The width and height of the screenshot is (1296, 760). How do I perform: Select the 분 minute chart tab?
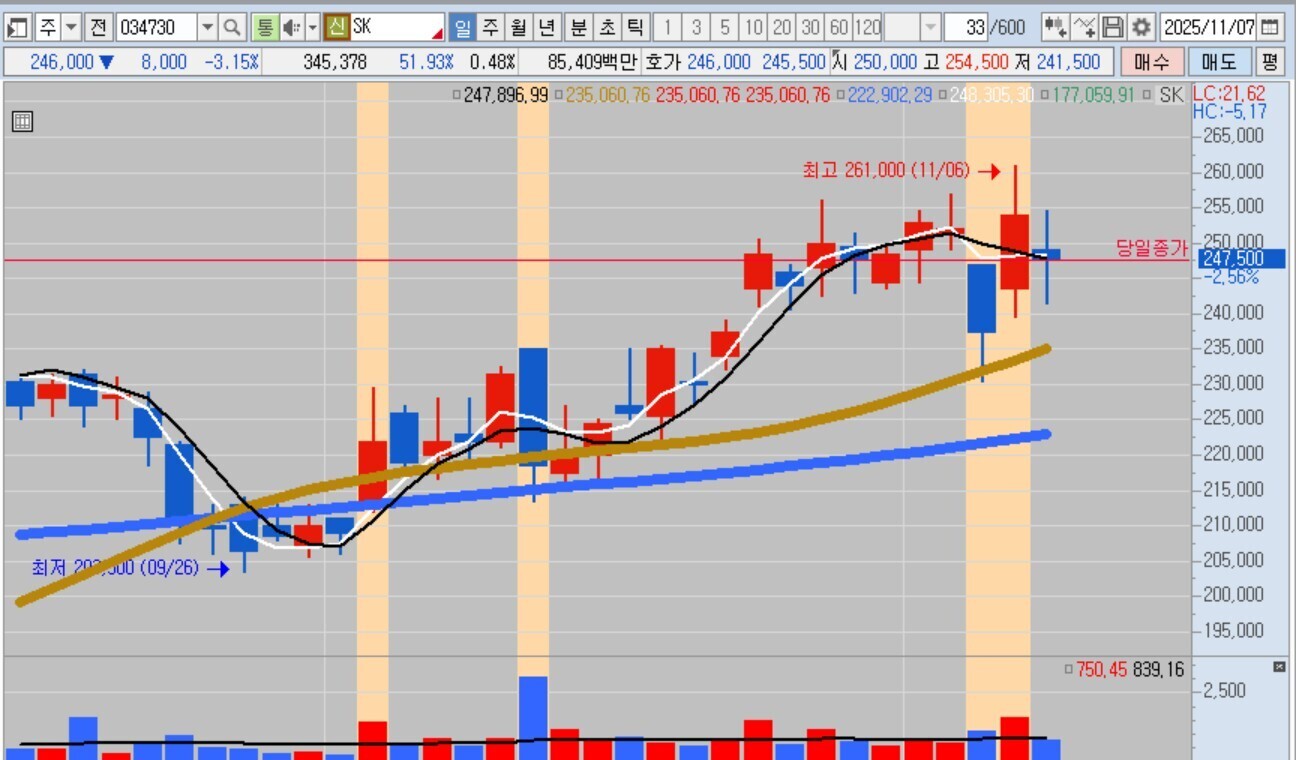tap(578, 27)
